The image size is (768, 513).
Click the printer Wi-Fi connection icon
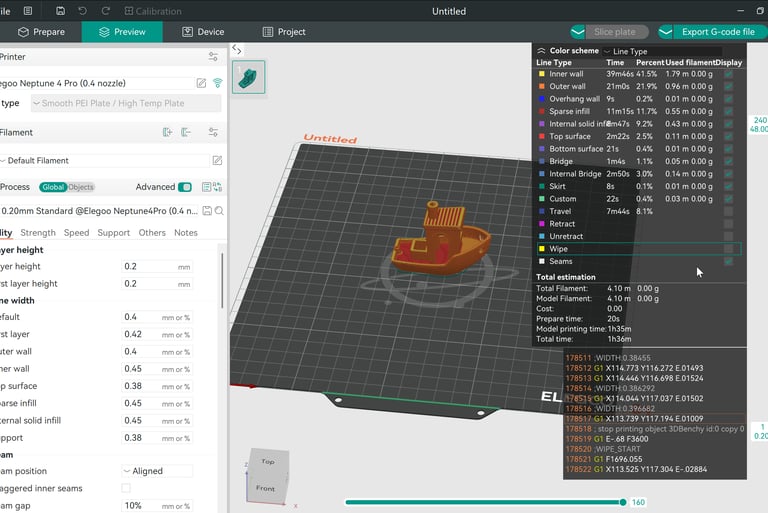click(217, 83)
